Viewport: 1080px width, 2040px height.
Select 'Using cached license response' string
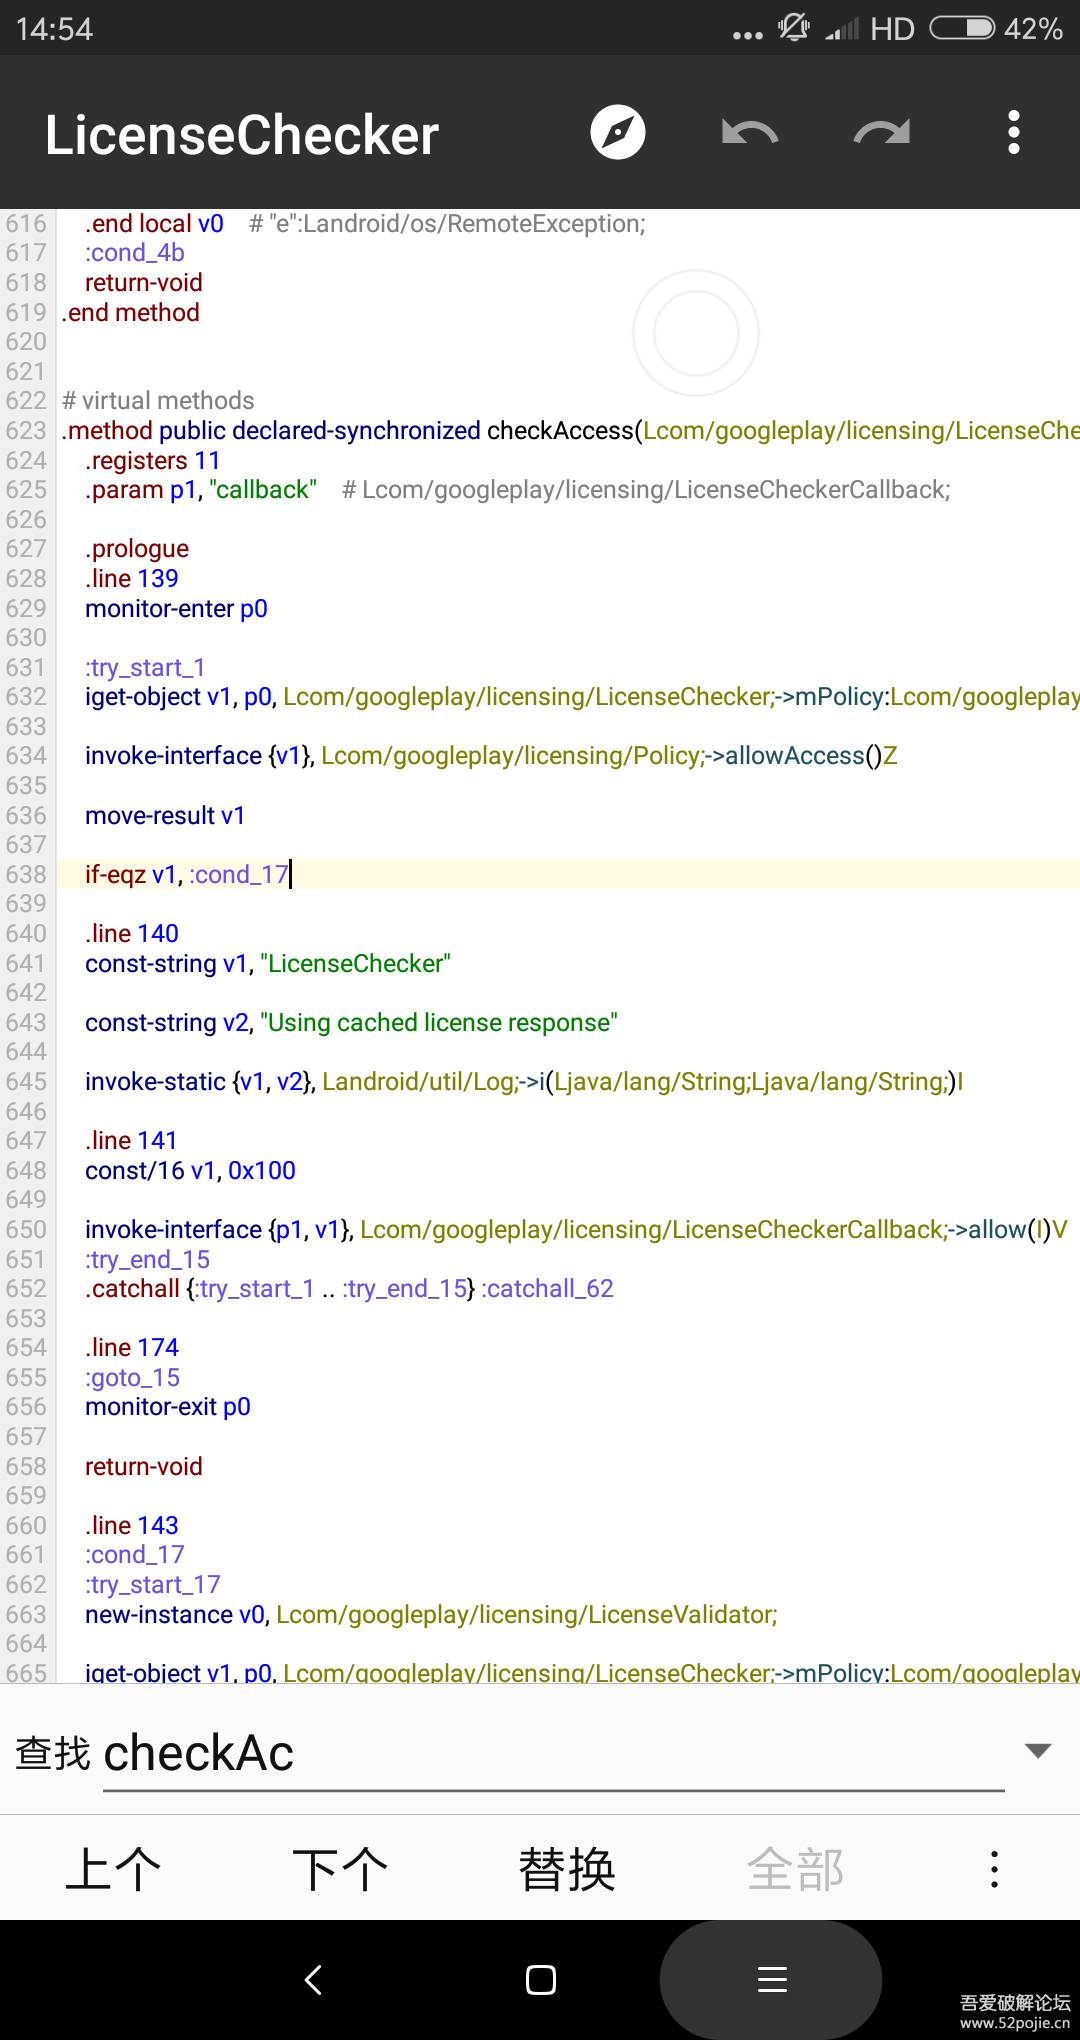438,1022
